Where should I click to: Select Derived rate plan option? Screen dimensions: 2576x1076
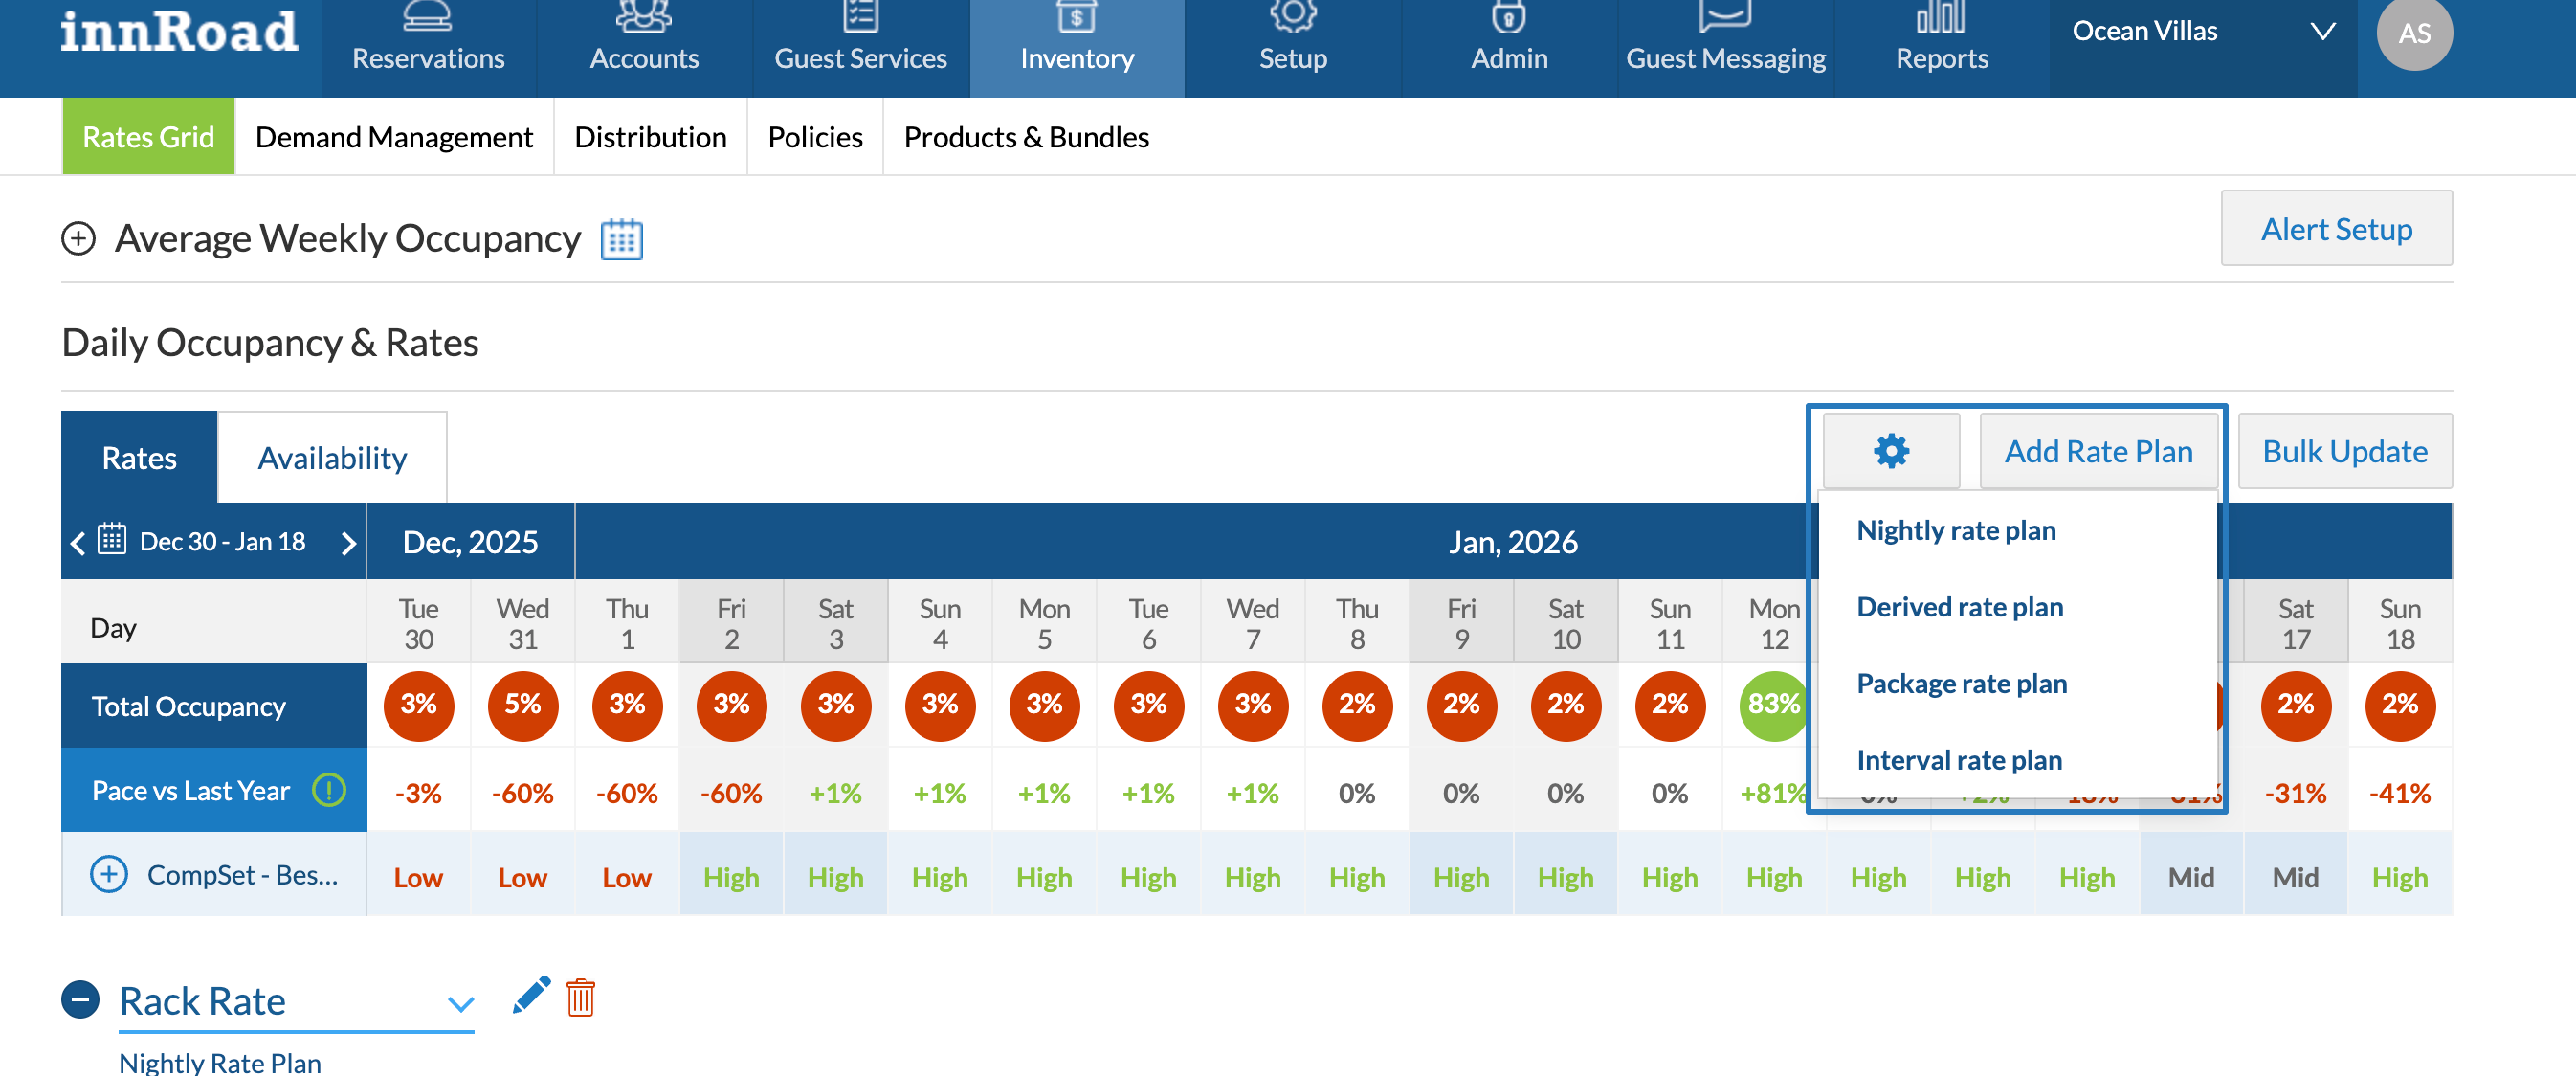[x=1959, y=606]
